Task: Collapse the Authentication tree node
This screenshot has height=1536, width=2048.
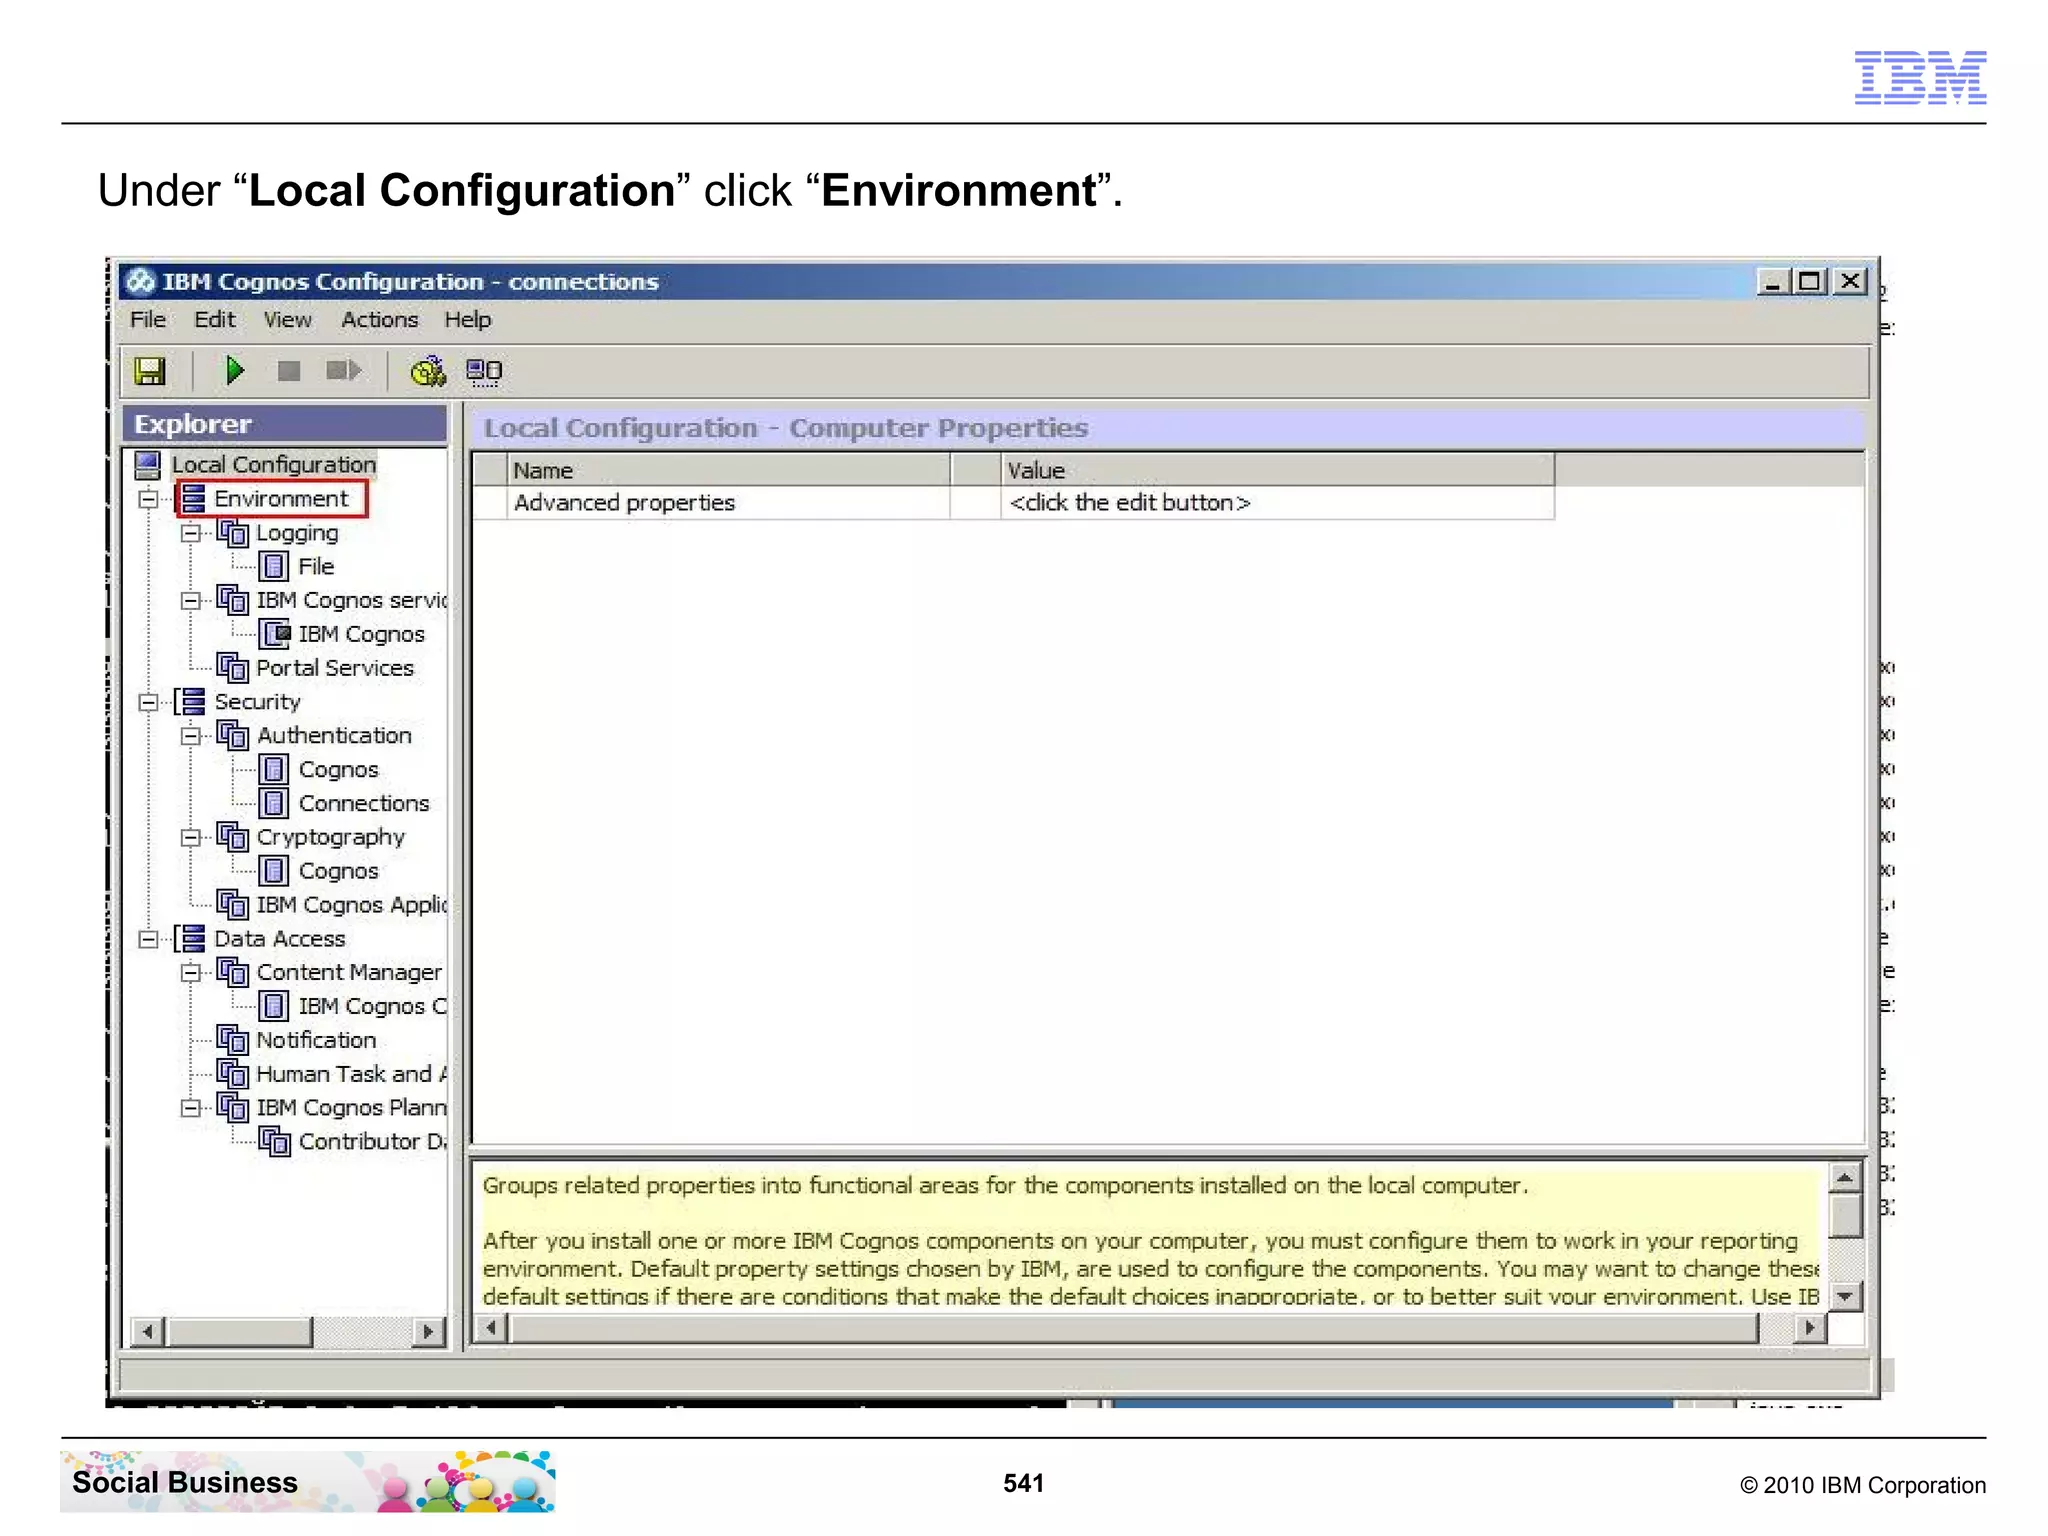Action: coord(190,736)
